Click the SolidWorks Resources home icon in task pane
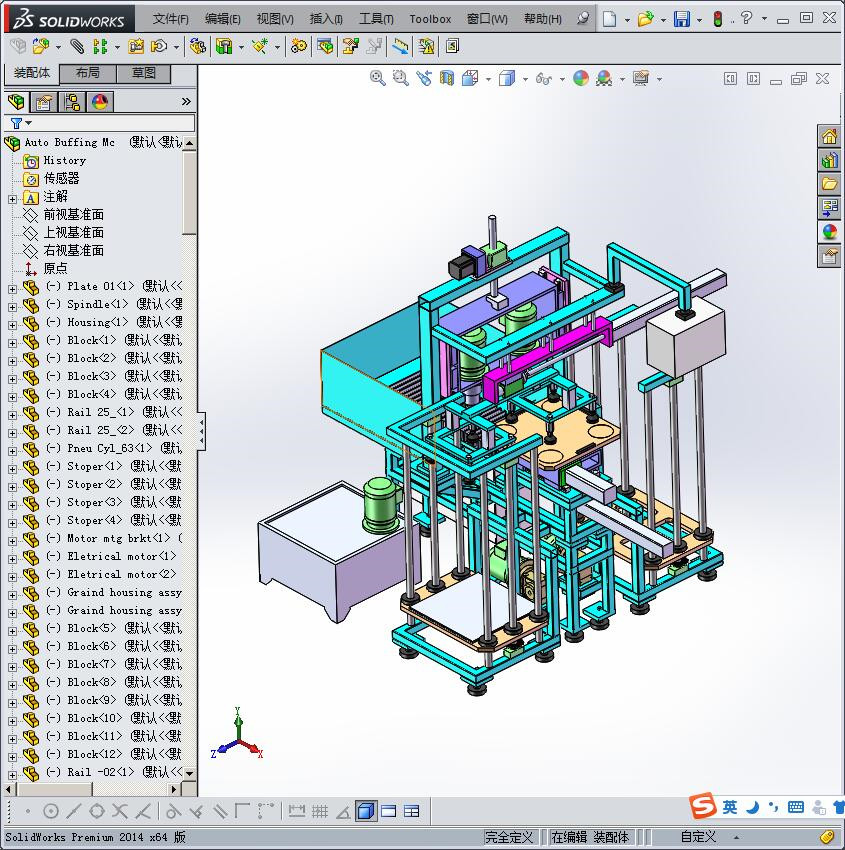 (829, 137)
